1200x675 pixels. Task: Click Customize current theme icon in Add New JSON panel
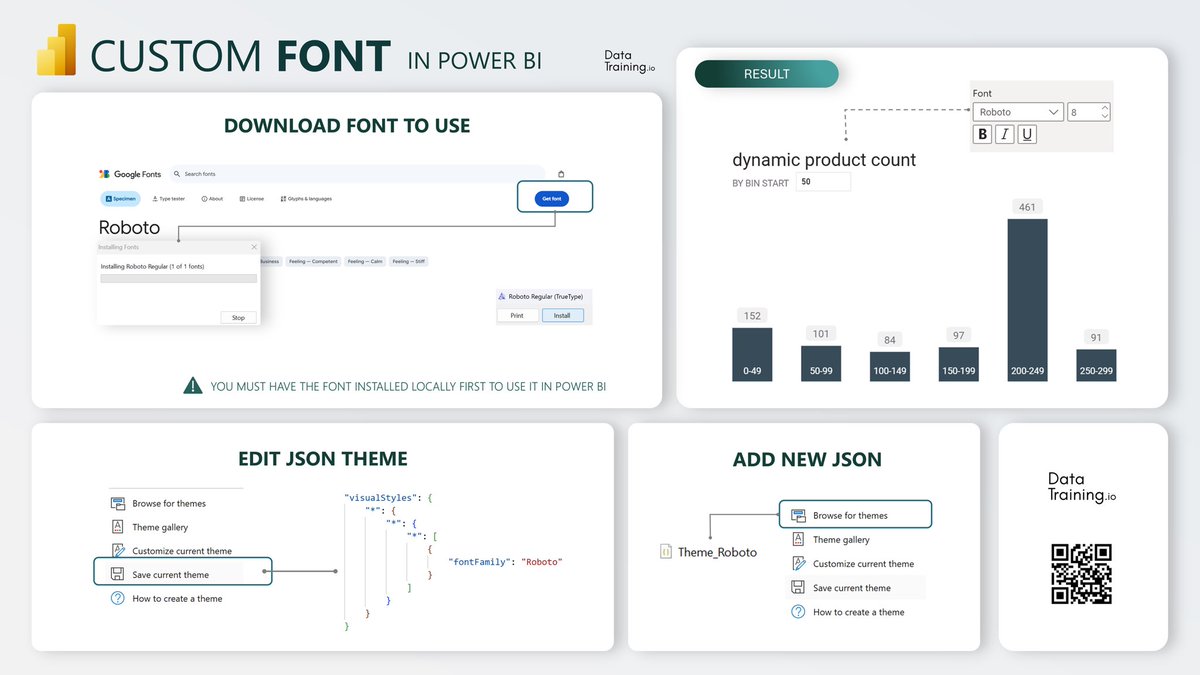798,563
